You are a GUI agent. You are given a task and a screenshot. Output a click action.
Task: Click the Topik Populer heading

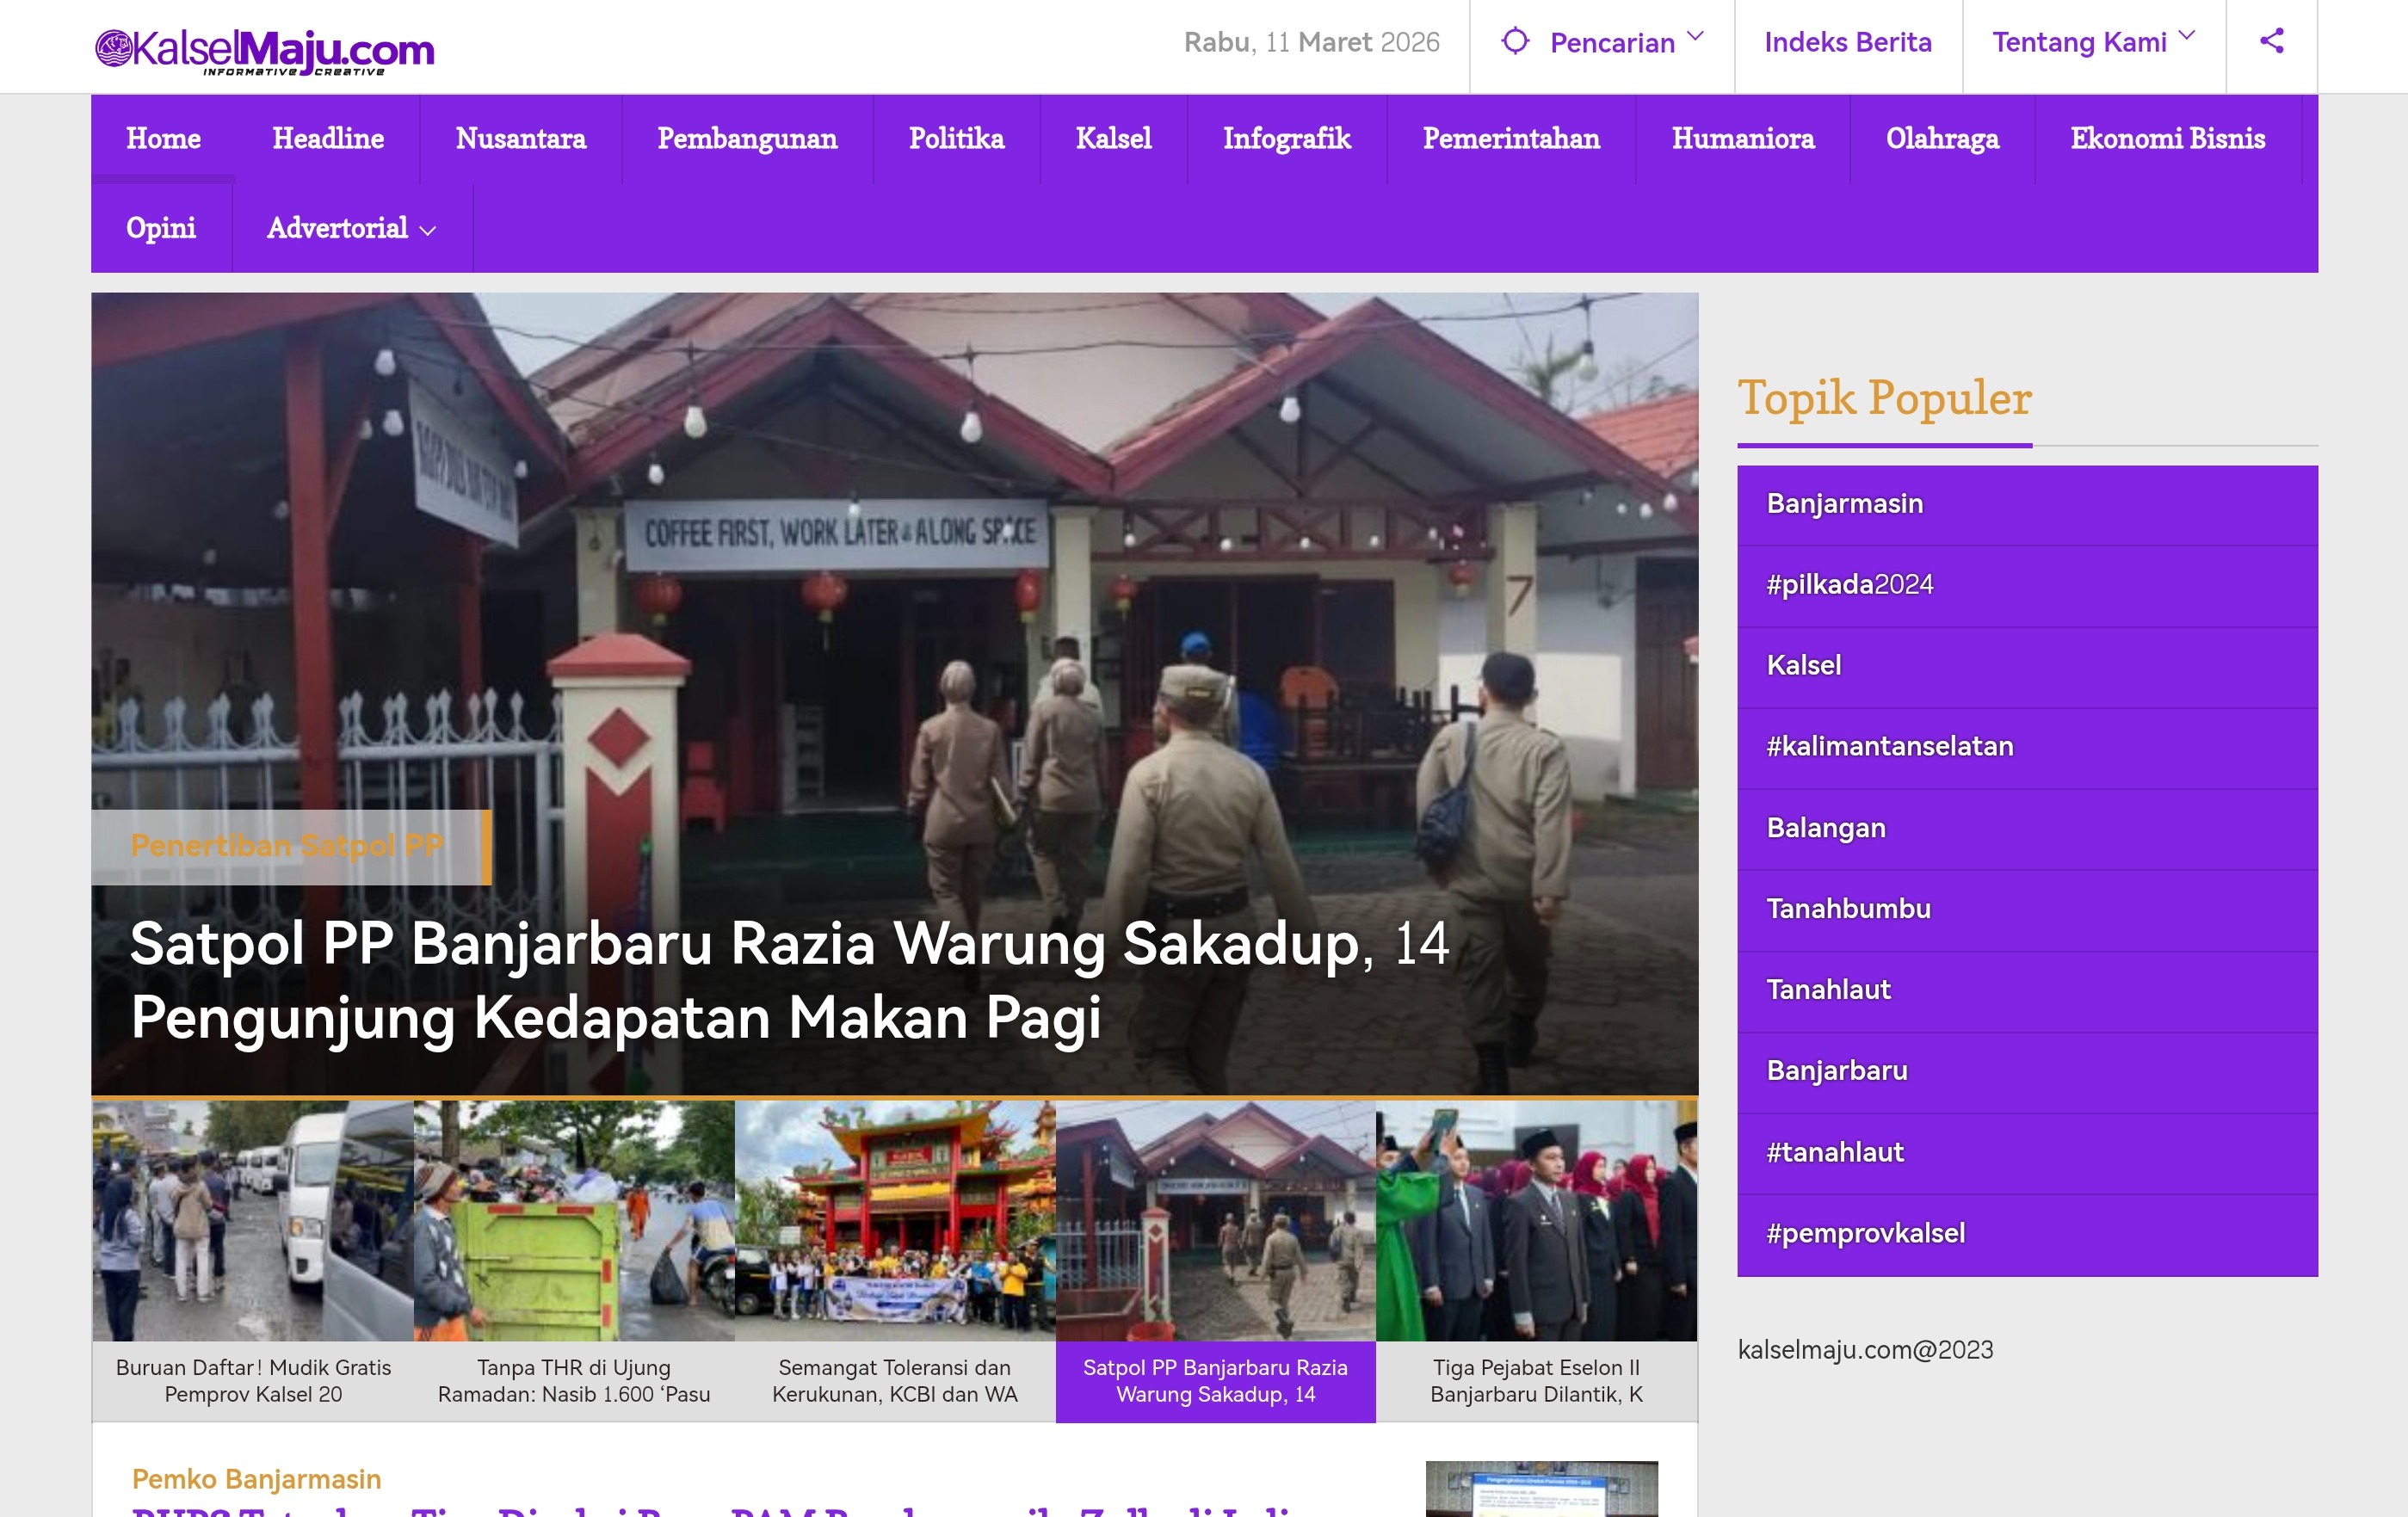pyautogui.click(x=1884, y=398)
